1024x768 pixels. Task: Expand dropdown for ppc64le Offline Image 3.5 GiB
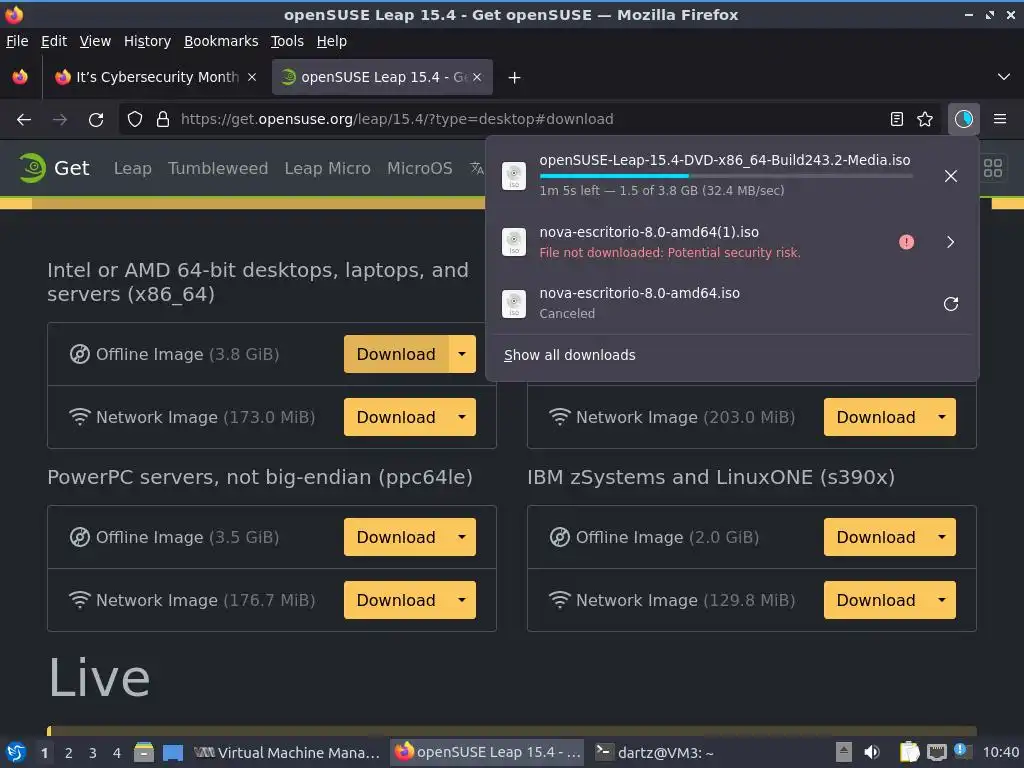click(462, 537)
